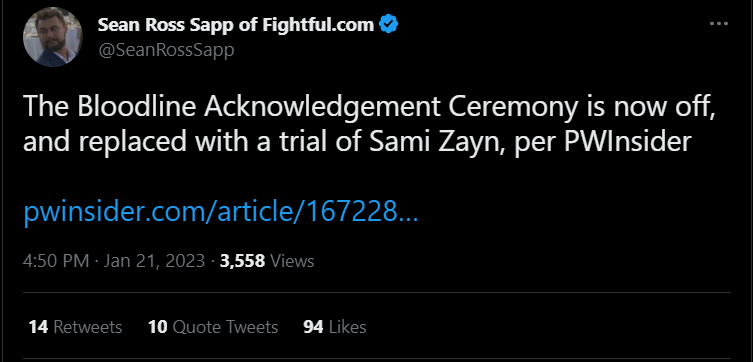Viewport: 753px width, 362px height.
Task: Click the blue verified checkmark badge
Action: click(x=388, y=24)
